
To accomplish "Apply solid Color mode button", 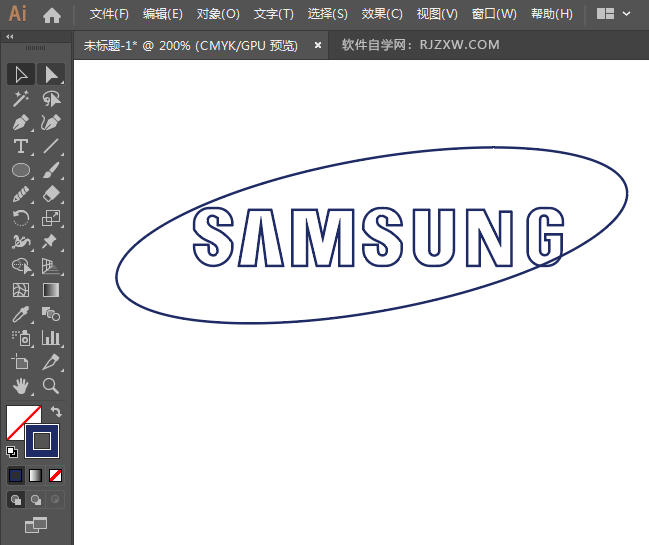I will point(16,475).
